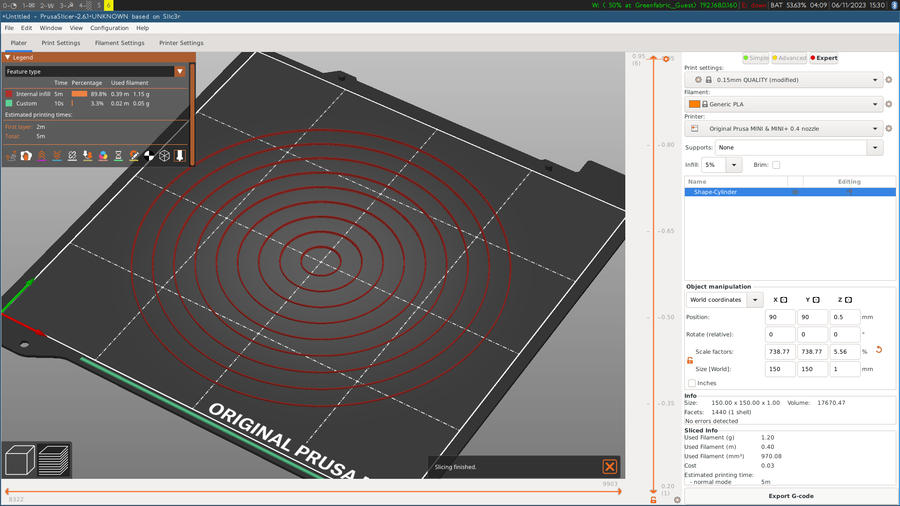The height and width of the screenshot is (506, 900).
Task: Mirror object along X axis icon
Action: tap(783, 299)
